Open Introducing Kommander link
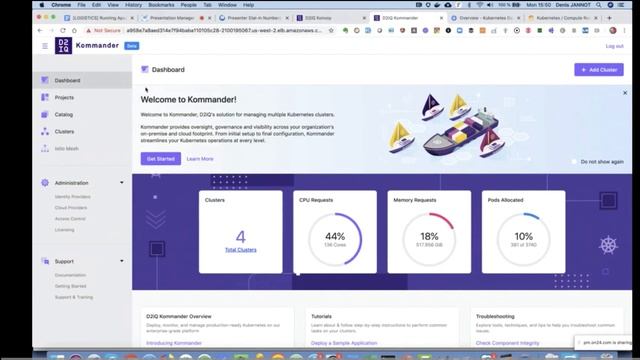The image size is (640, 360). (174, 343)
